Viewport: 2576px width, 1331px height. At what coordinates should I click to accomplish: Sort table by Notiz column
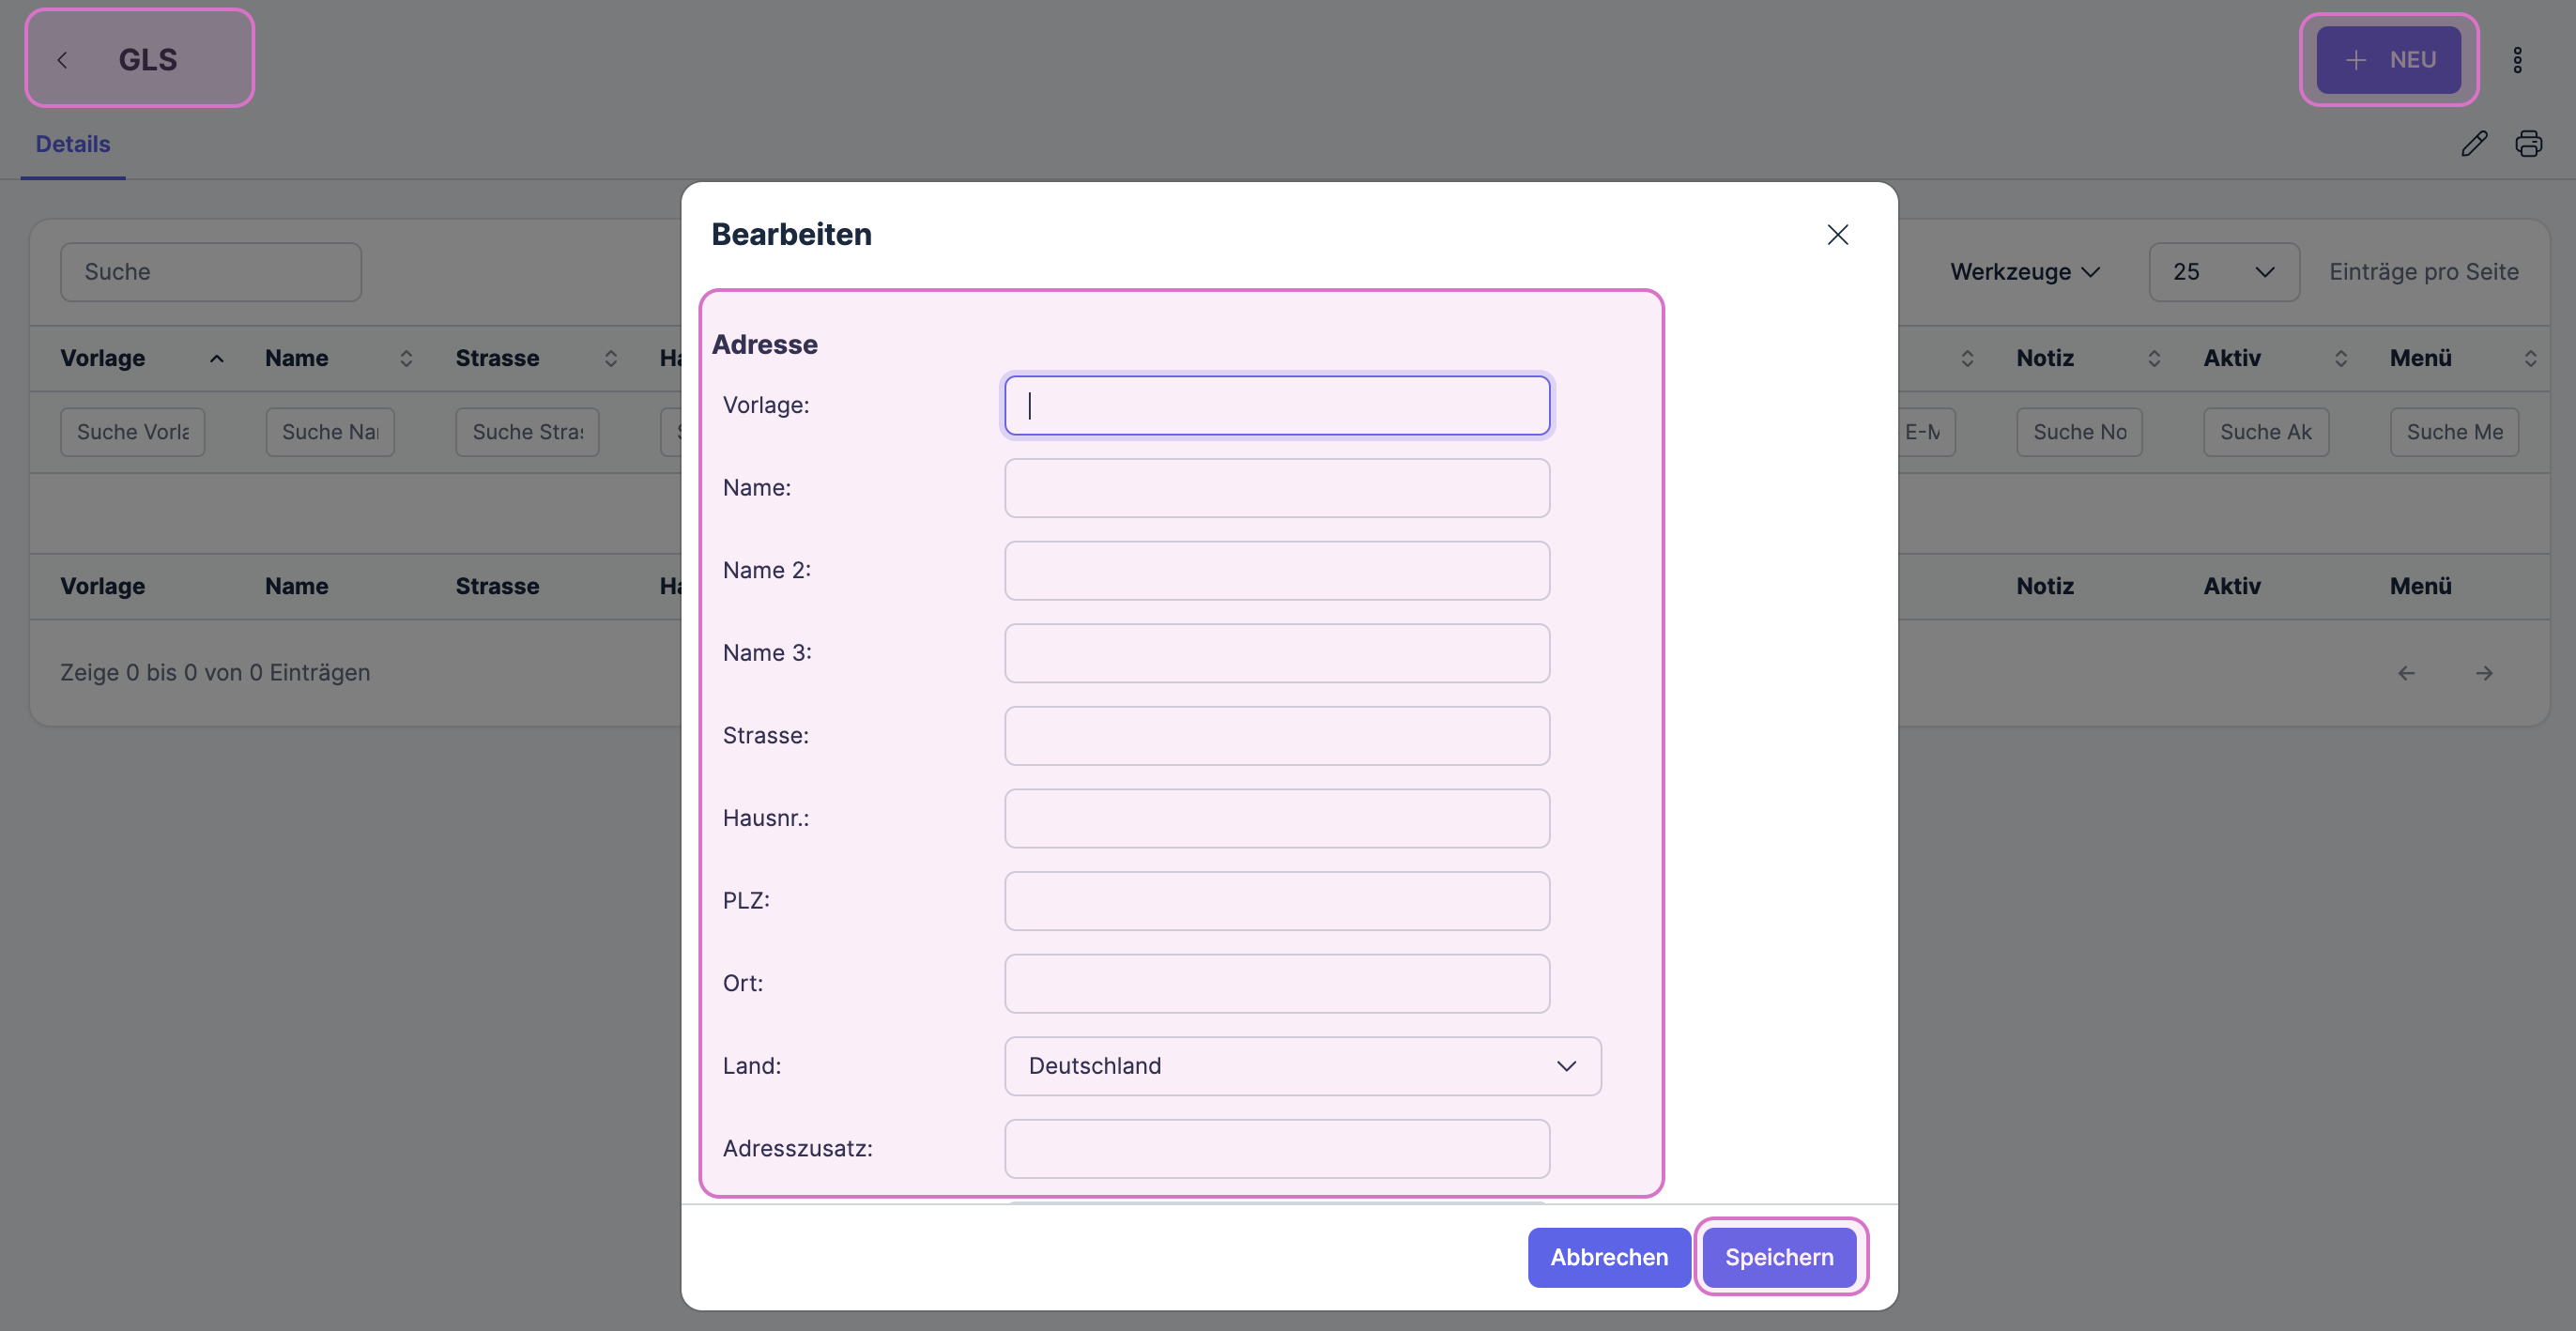click(x=2154, y=358)
